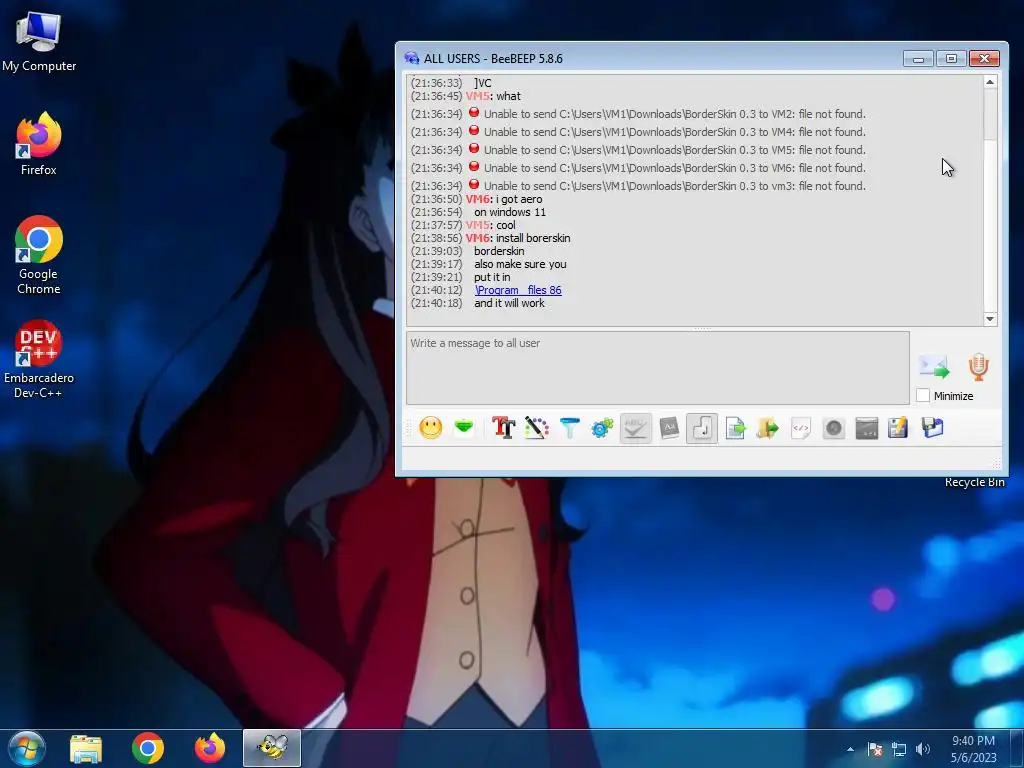
Task: Toggle the spell checking ABC icon
Action: click(635, 428)
